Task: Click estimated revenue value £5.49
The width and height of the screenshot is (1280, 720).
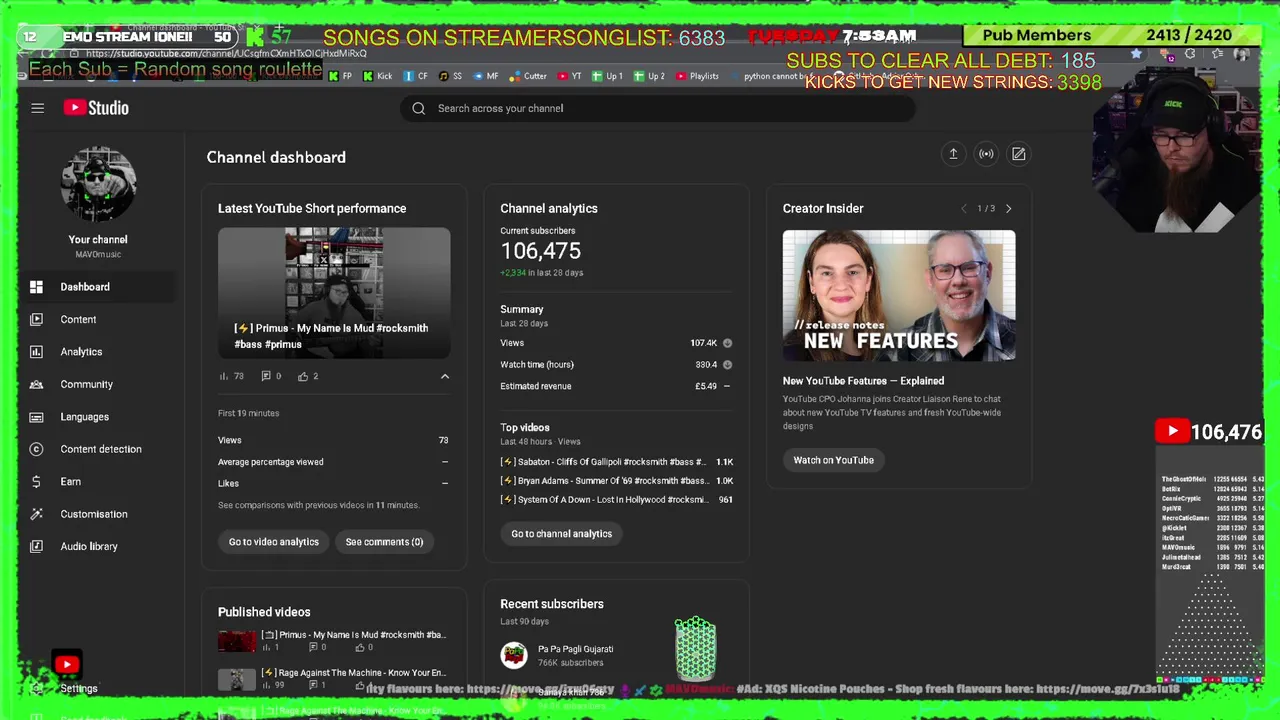Action: [x=705, y=386]
